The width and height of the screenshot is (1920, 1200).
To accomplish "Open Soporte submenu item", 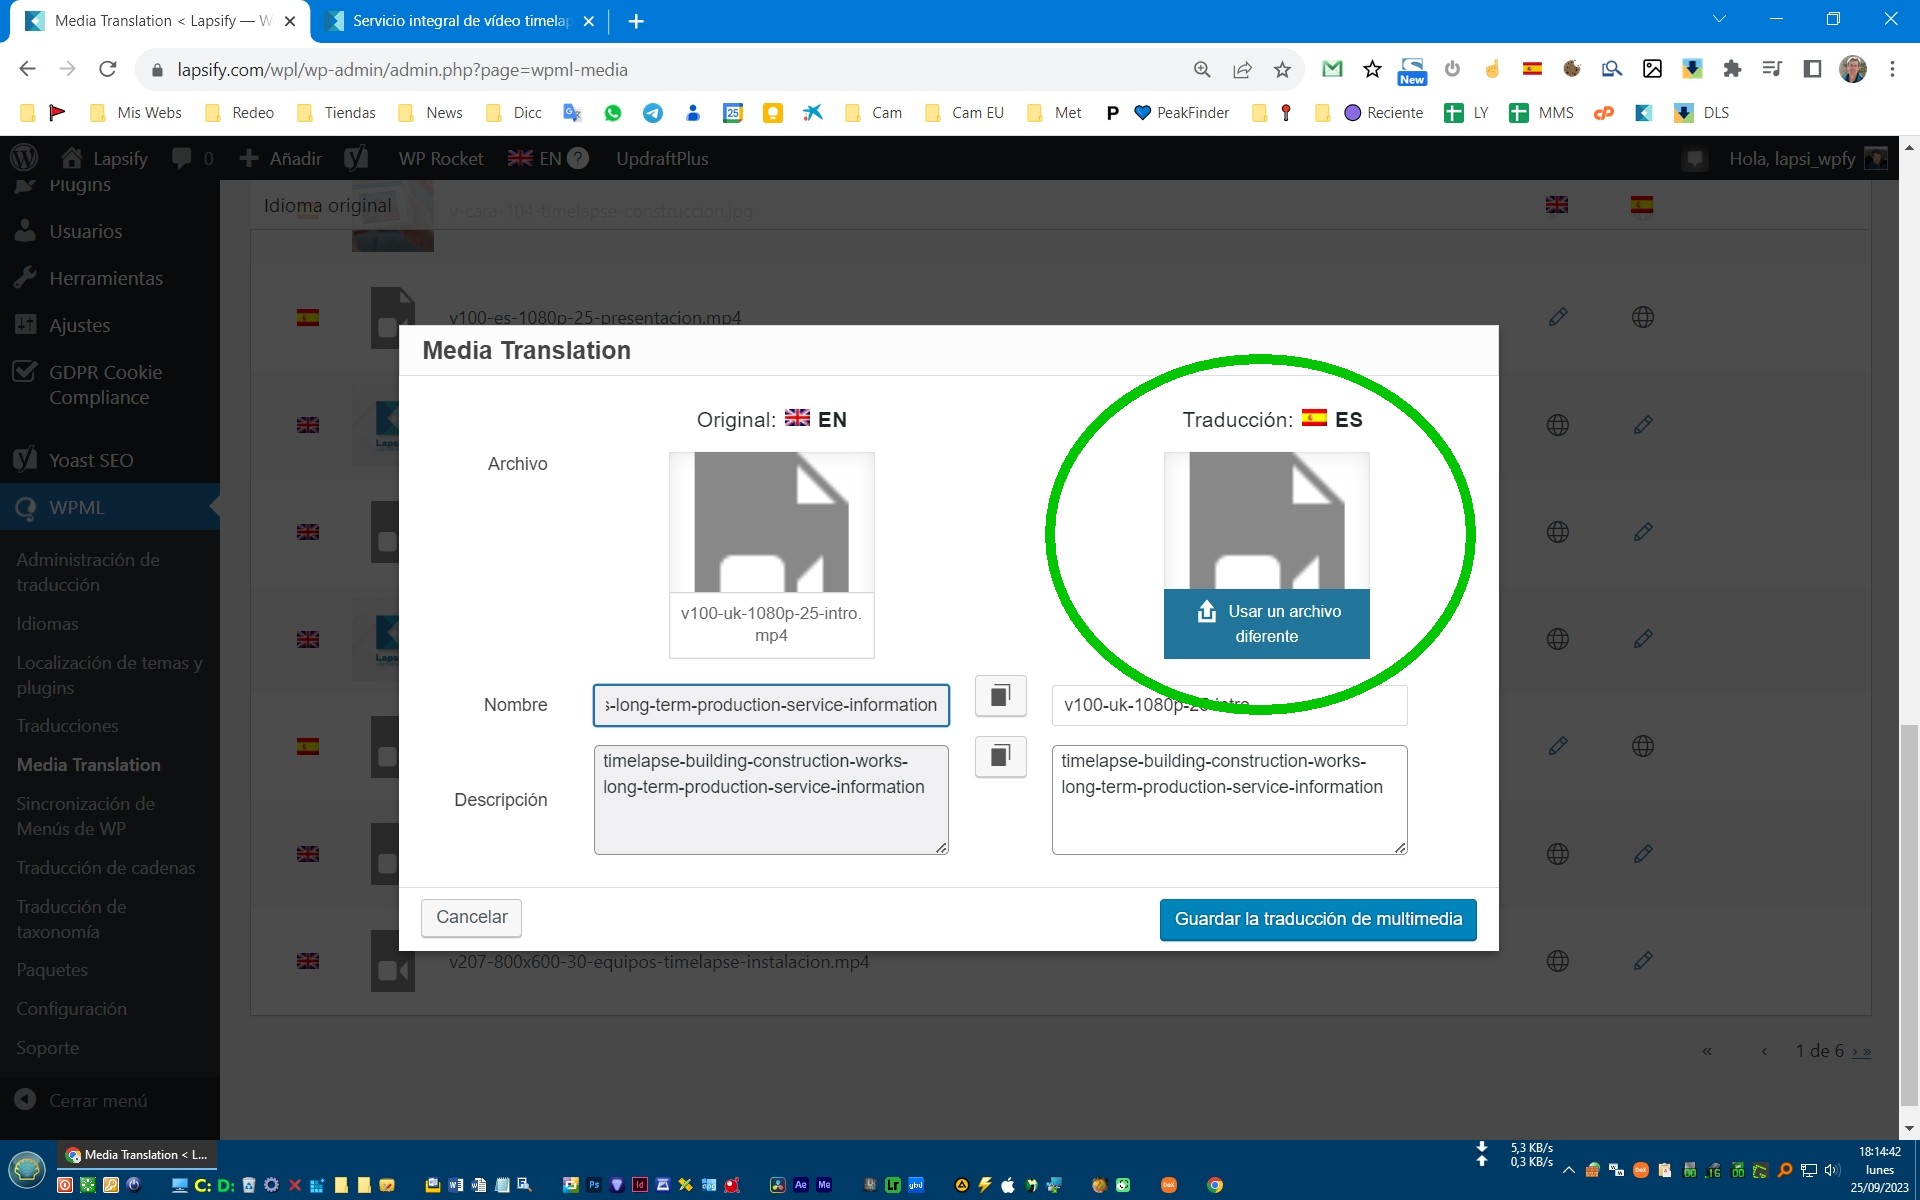I will click(x=48, y=1048).
